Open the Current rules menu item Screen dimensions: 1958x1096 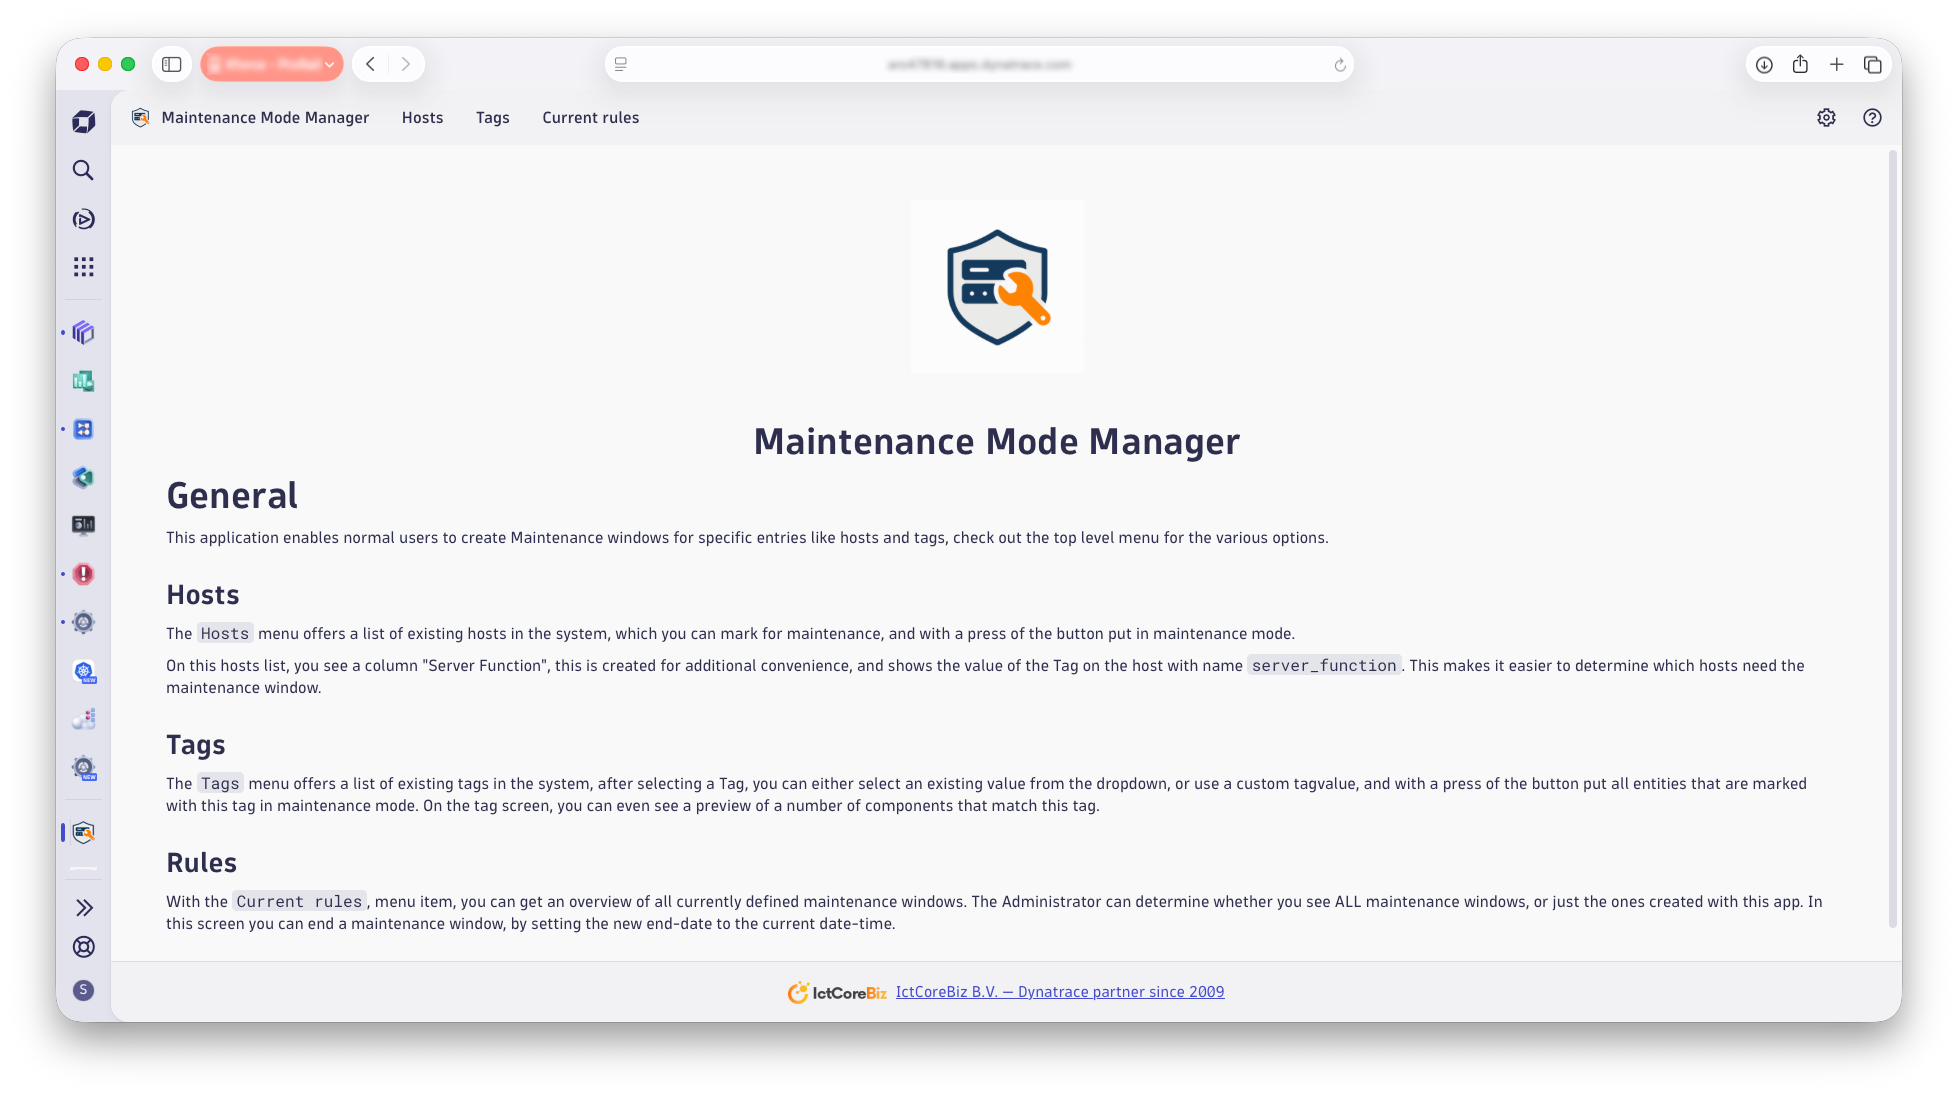point(590,118)
